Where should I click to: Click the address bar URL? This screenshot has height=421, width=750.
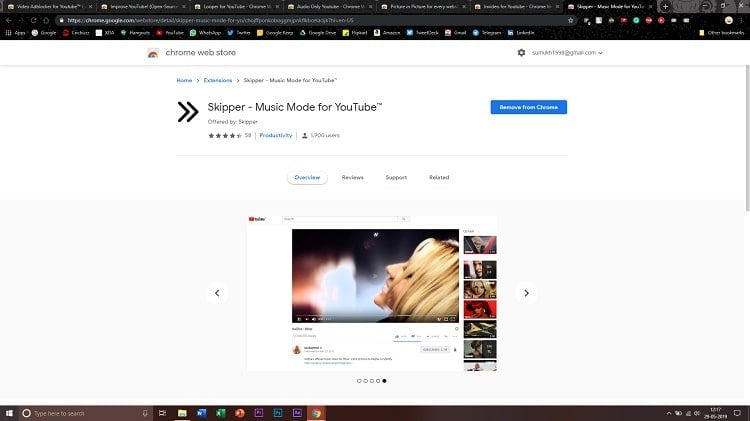coord(210,21)
